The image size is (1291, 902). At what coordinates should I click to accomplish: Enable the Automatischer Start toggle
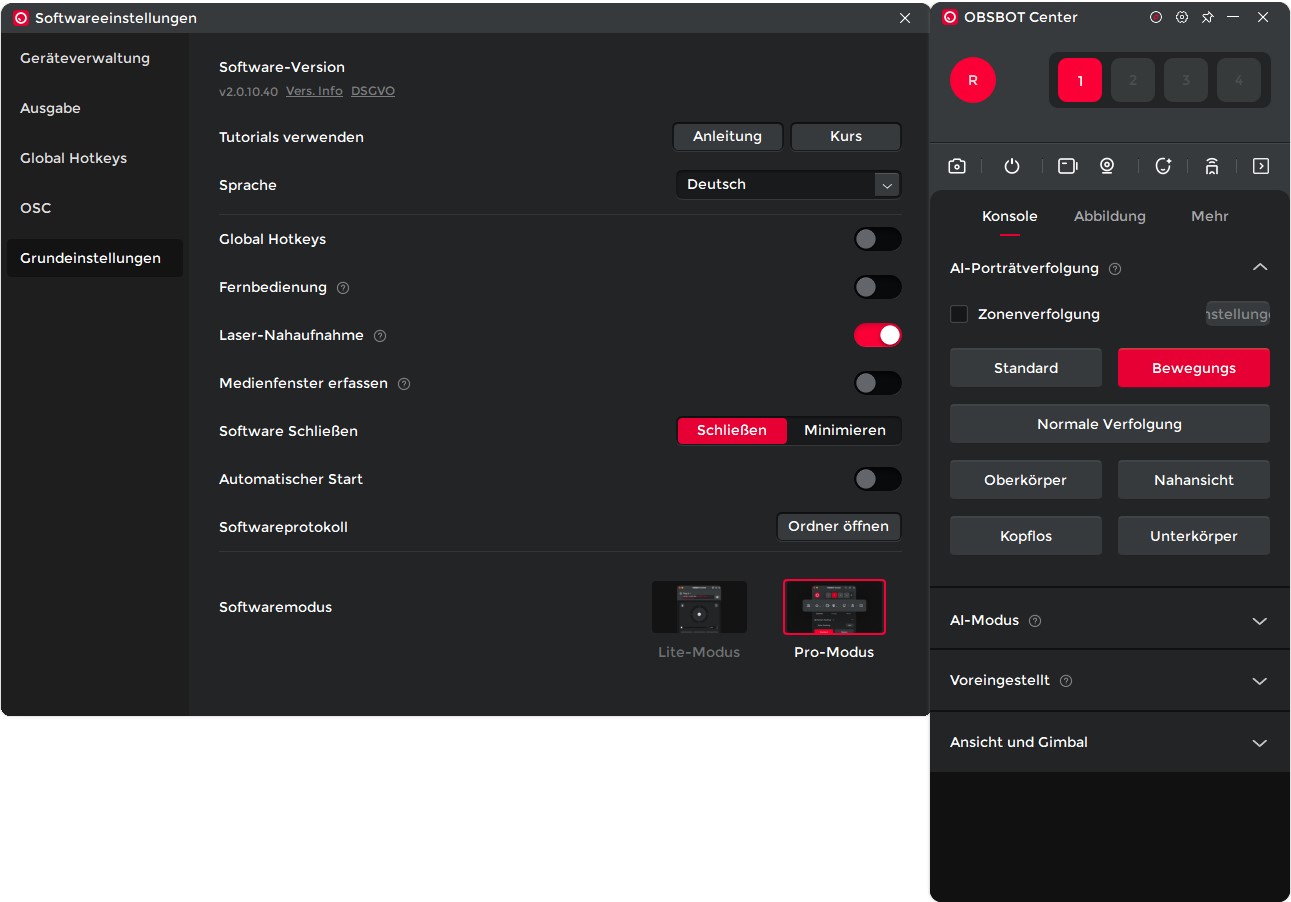(877, 479)
